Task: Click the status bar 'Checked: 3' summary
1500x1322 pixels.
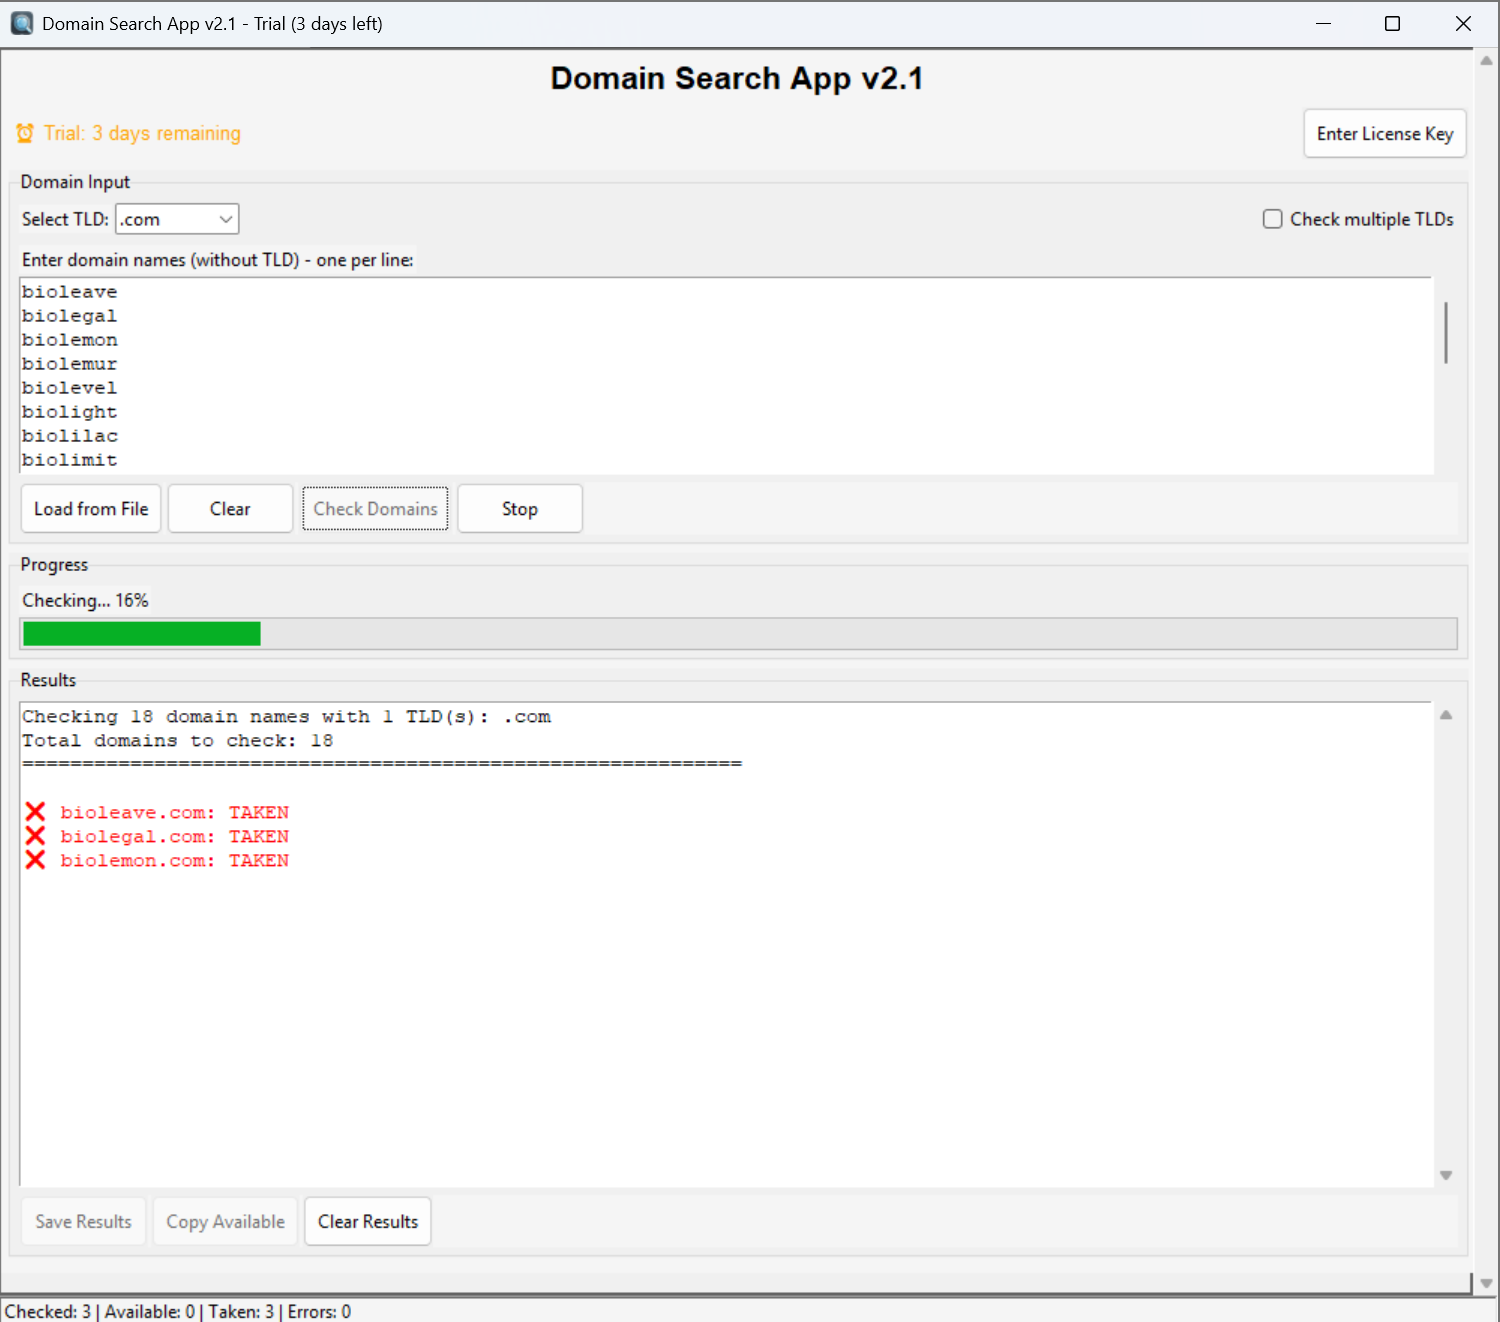Action: tap(178, 1311)
